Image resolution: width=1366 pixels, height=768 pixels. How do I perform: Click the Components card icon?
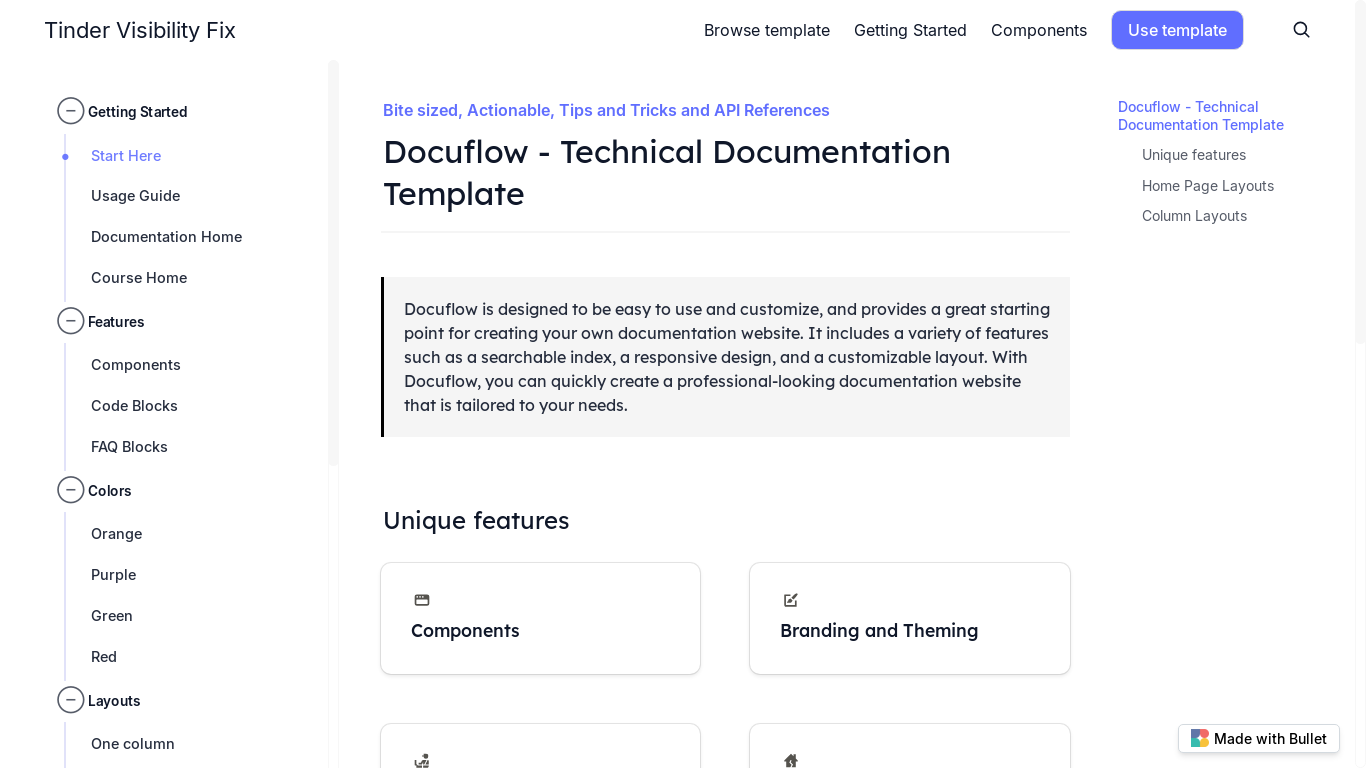(x=422, y=600)
